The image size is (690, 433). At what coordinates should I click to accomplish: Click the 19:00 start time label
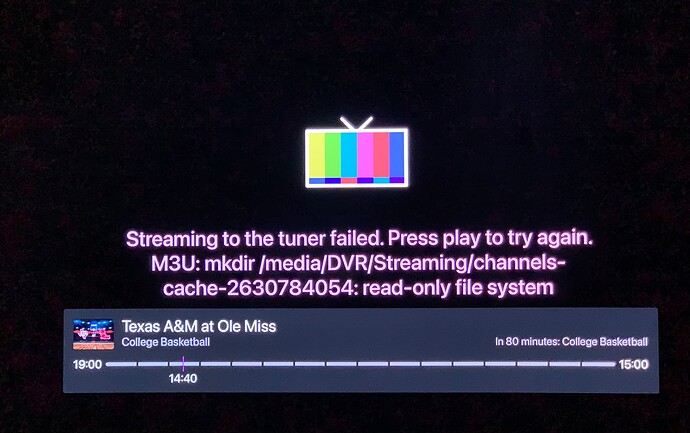coord(87,364)
